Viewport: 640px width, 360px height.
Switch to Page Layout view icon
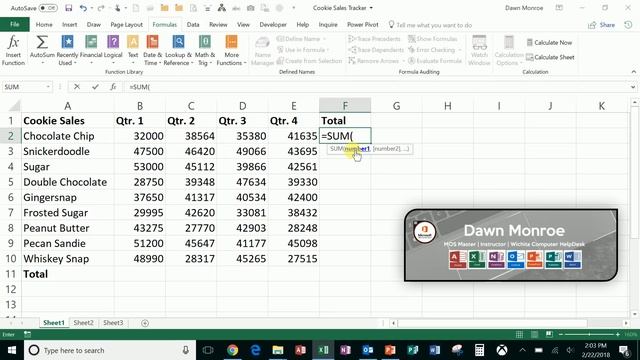534,335
